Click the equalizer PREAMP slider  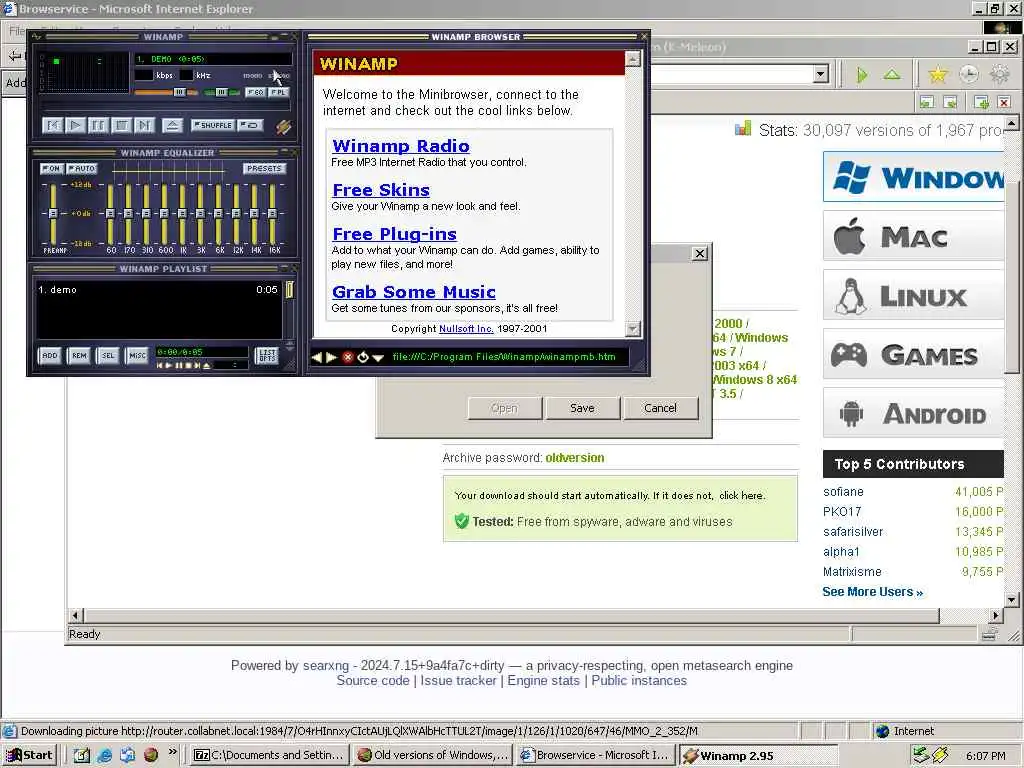[53, 214]
